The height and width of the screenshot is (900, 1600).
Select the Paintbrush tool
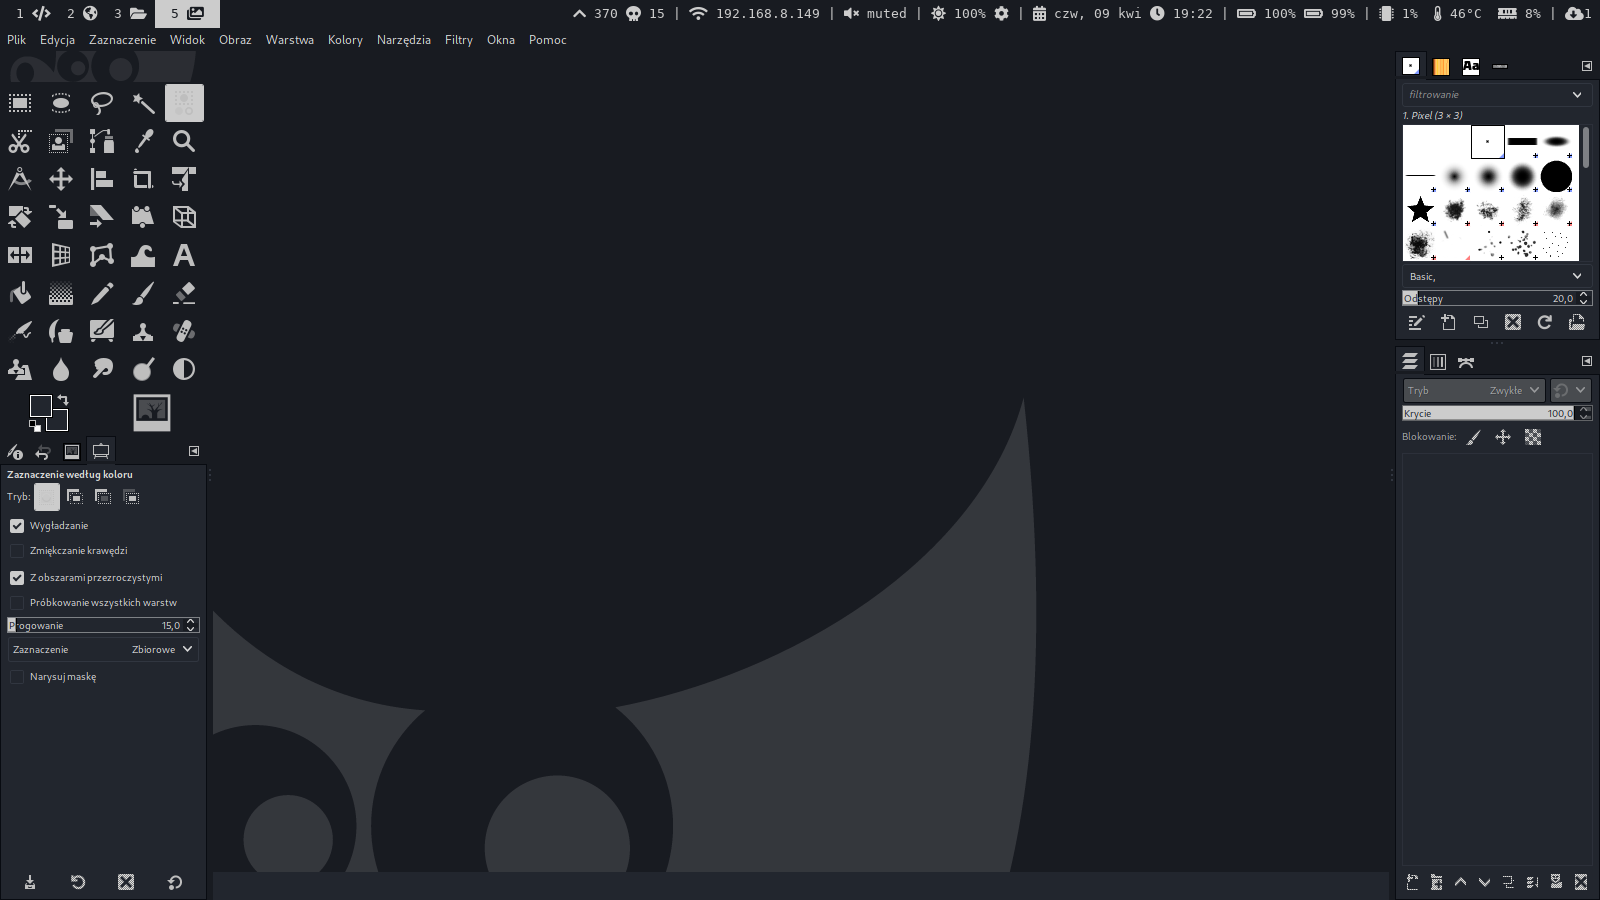143,293
